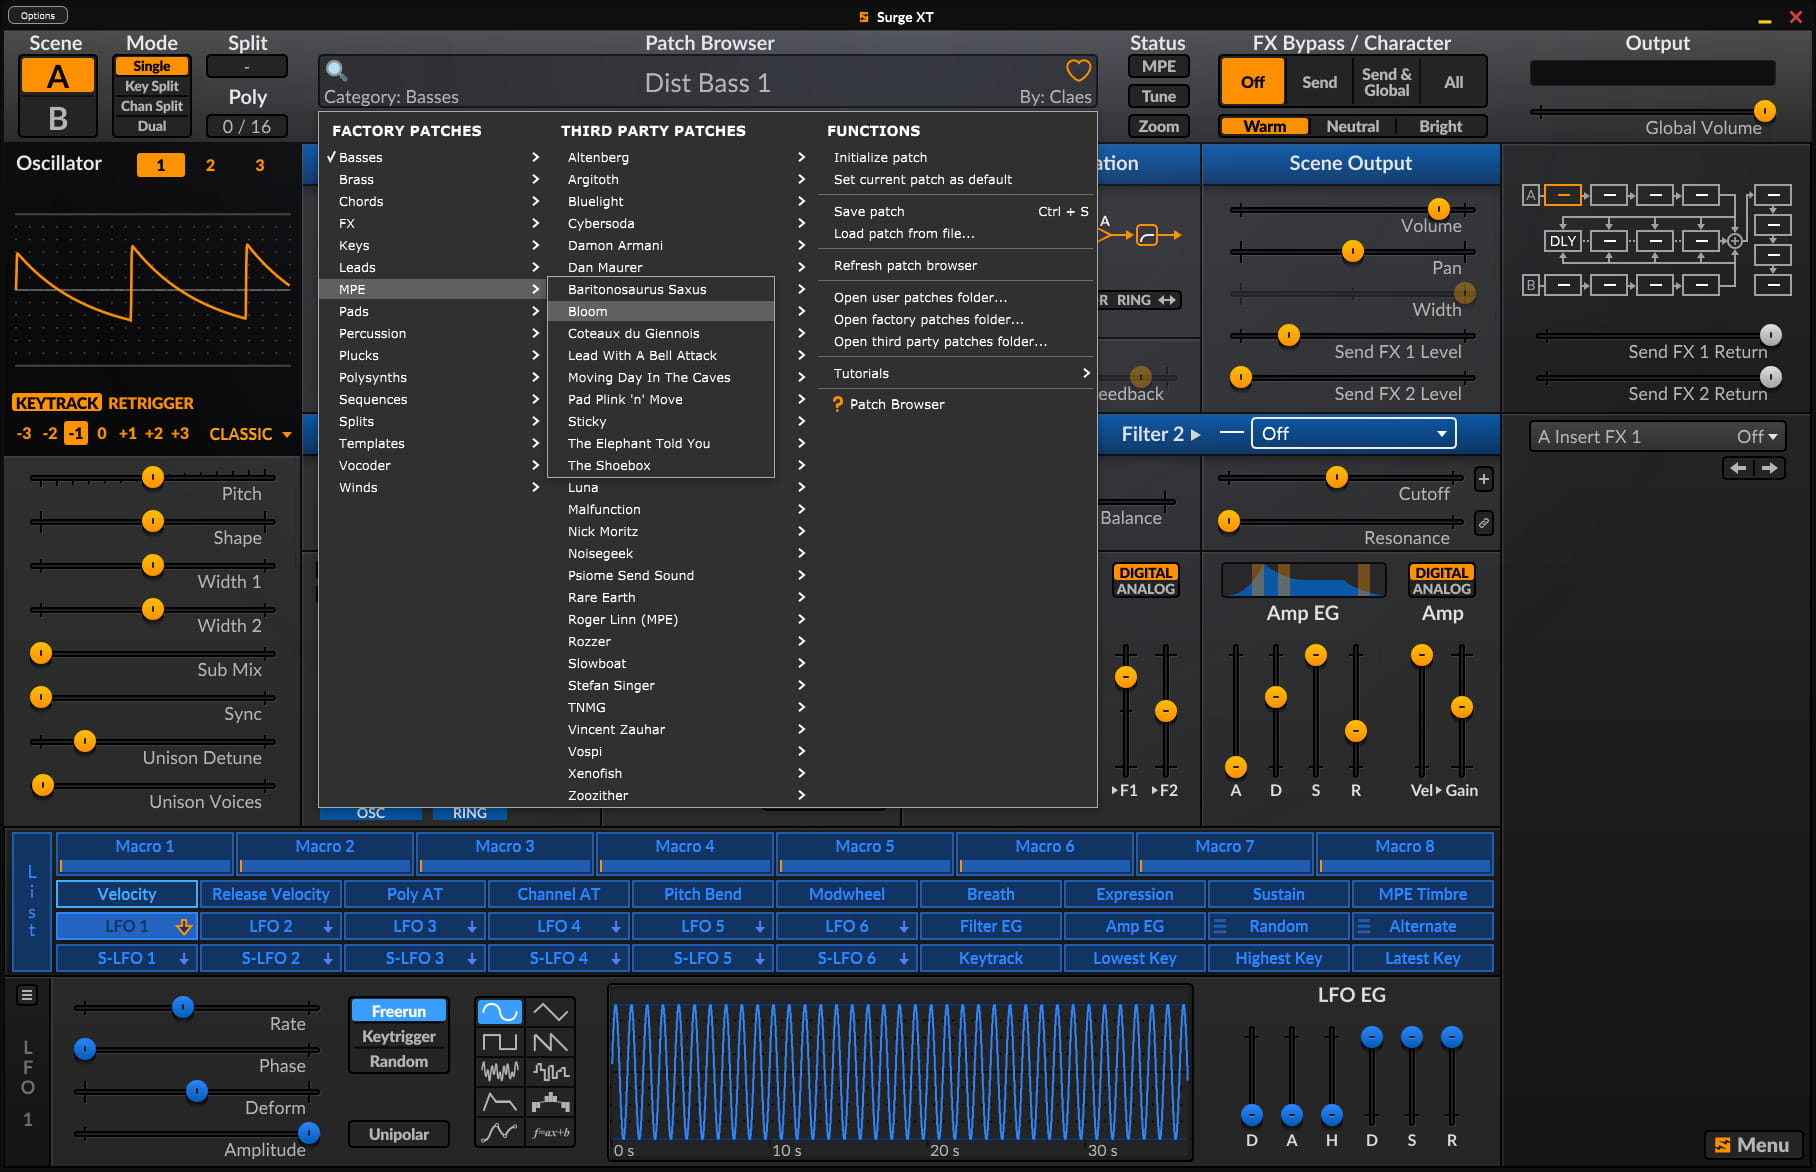The image size is (1816, 1172).
Task: Choose the Bloom patch
Action: click(x=661, y=311)
